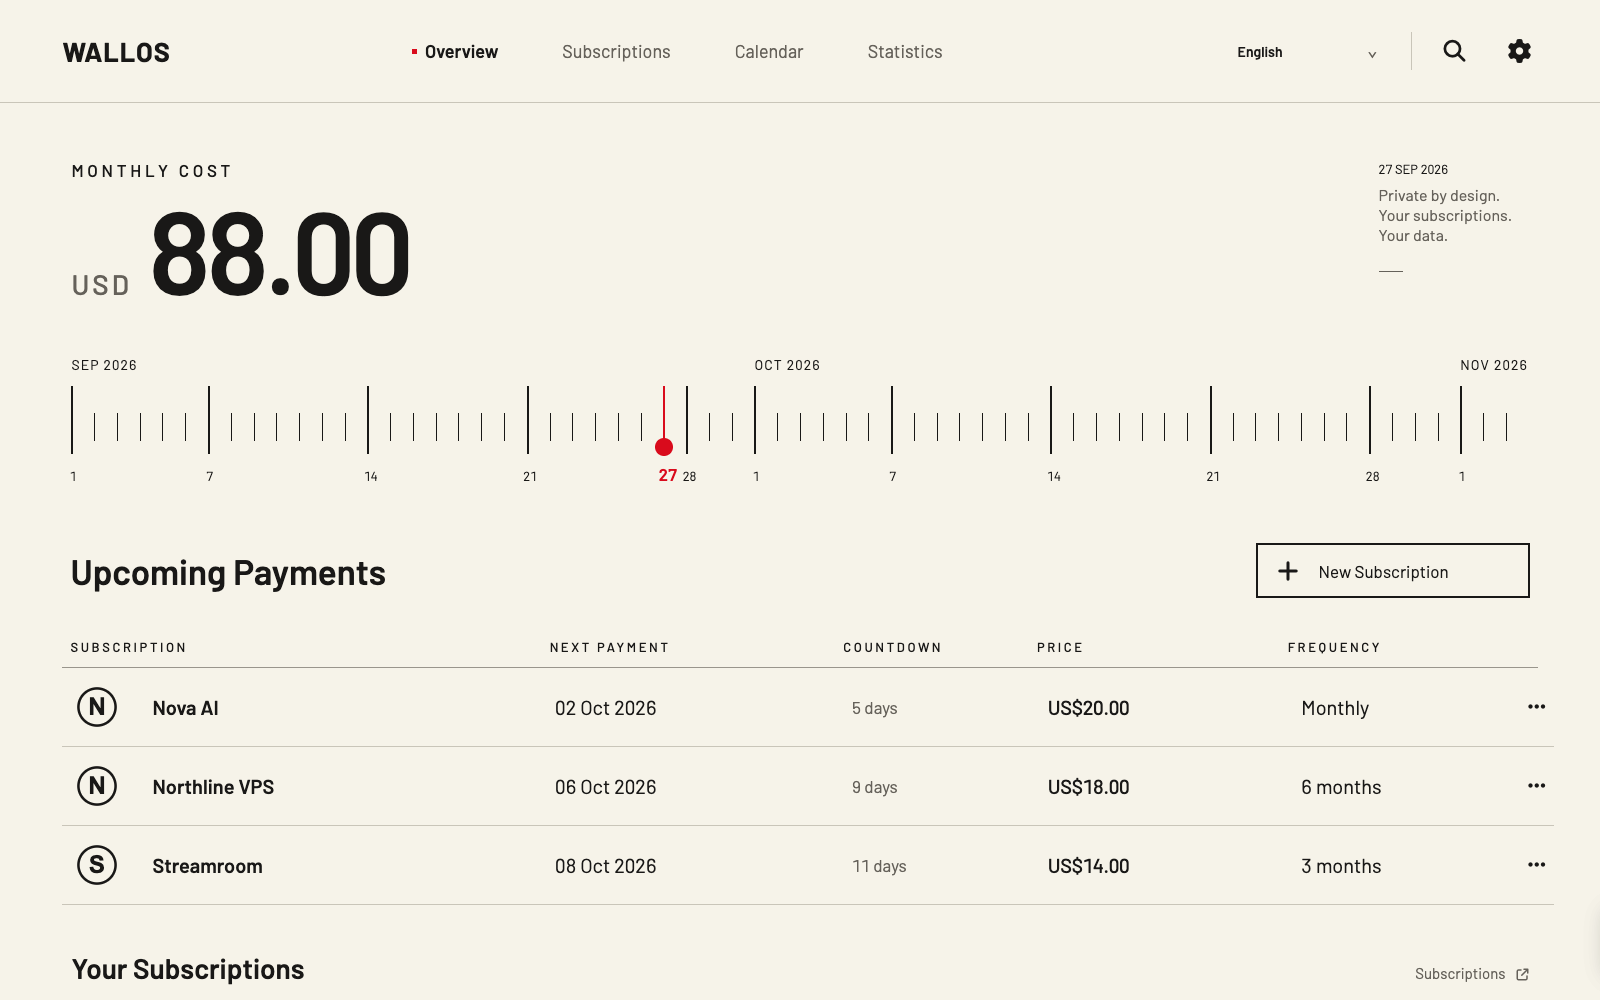
Task: Click the Next Payment column header
Action: (609, 648)
